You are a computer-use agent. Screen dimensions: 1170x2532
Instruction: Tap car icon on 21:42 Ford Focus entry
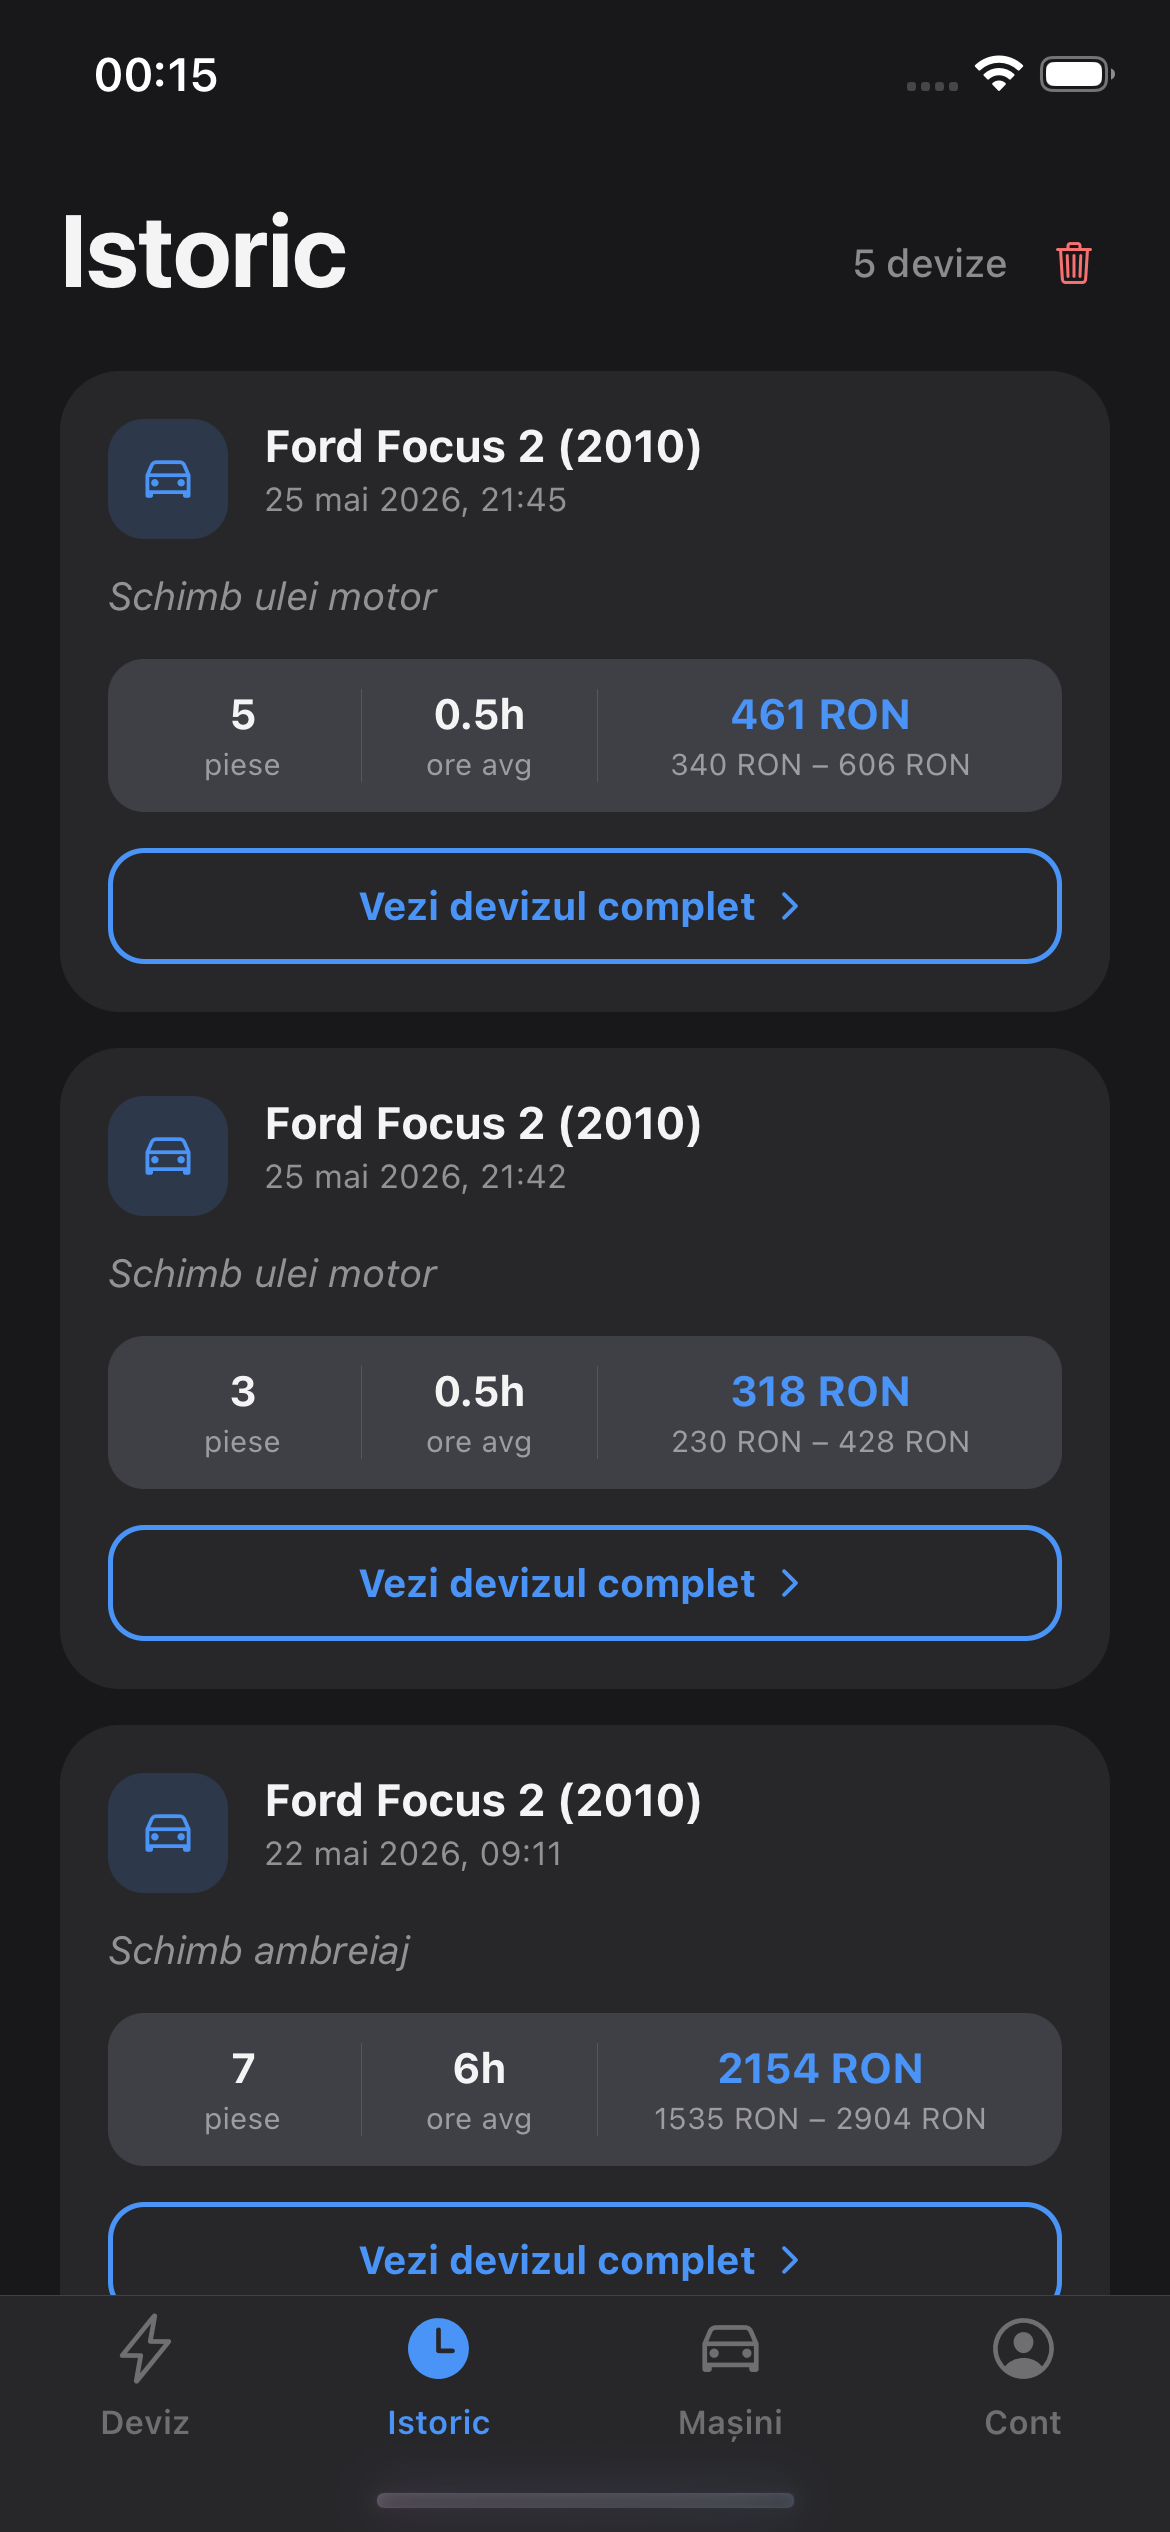coord(168,1156)
